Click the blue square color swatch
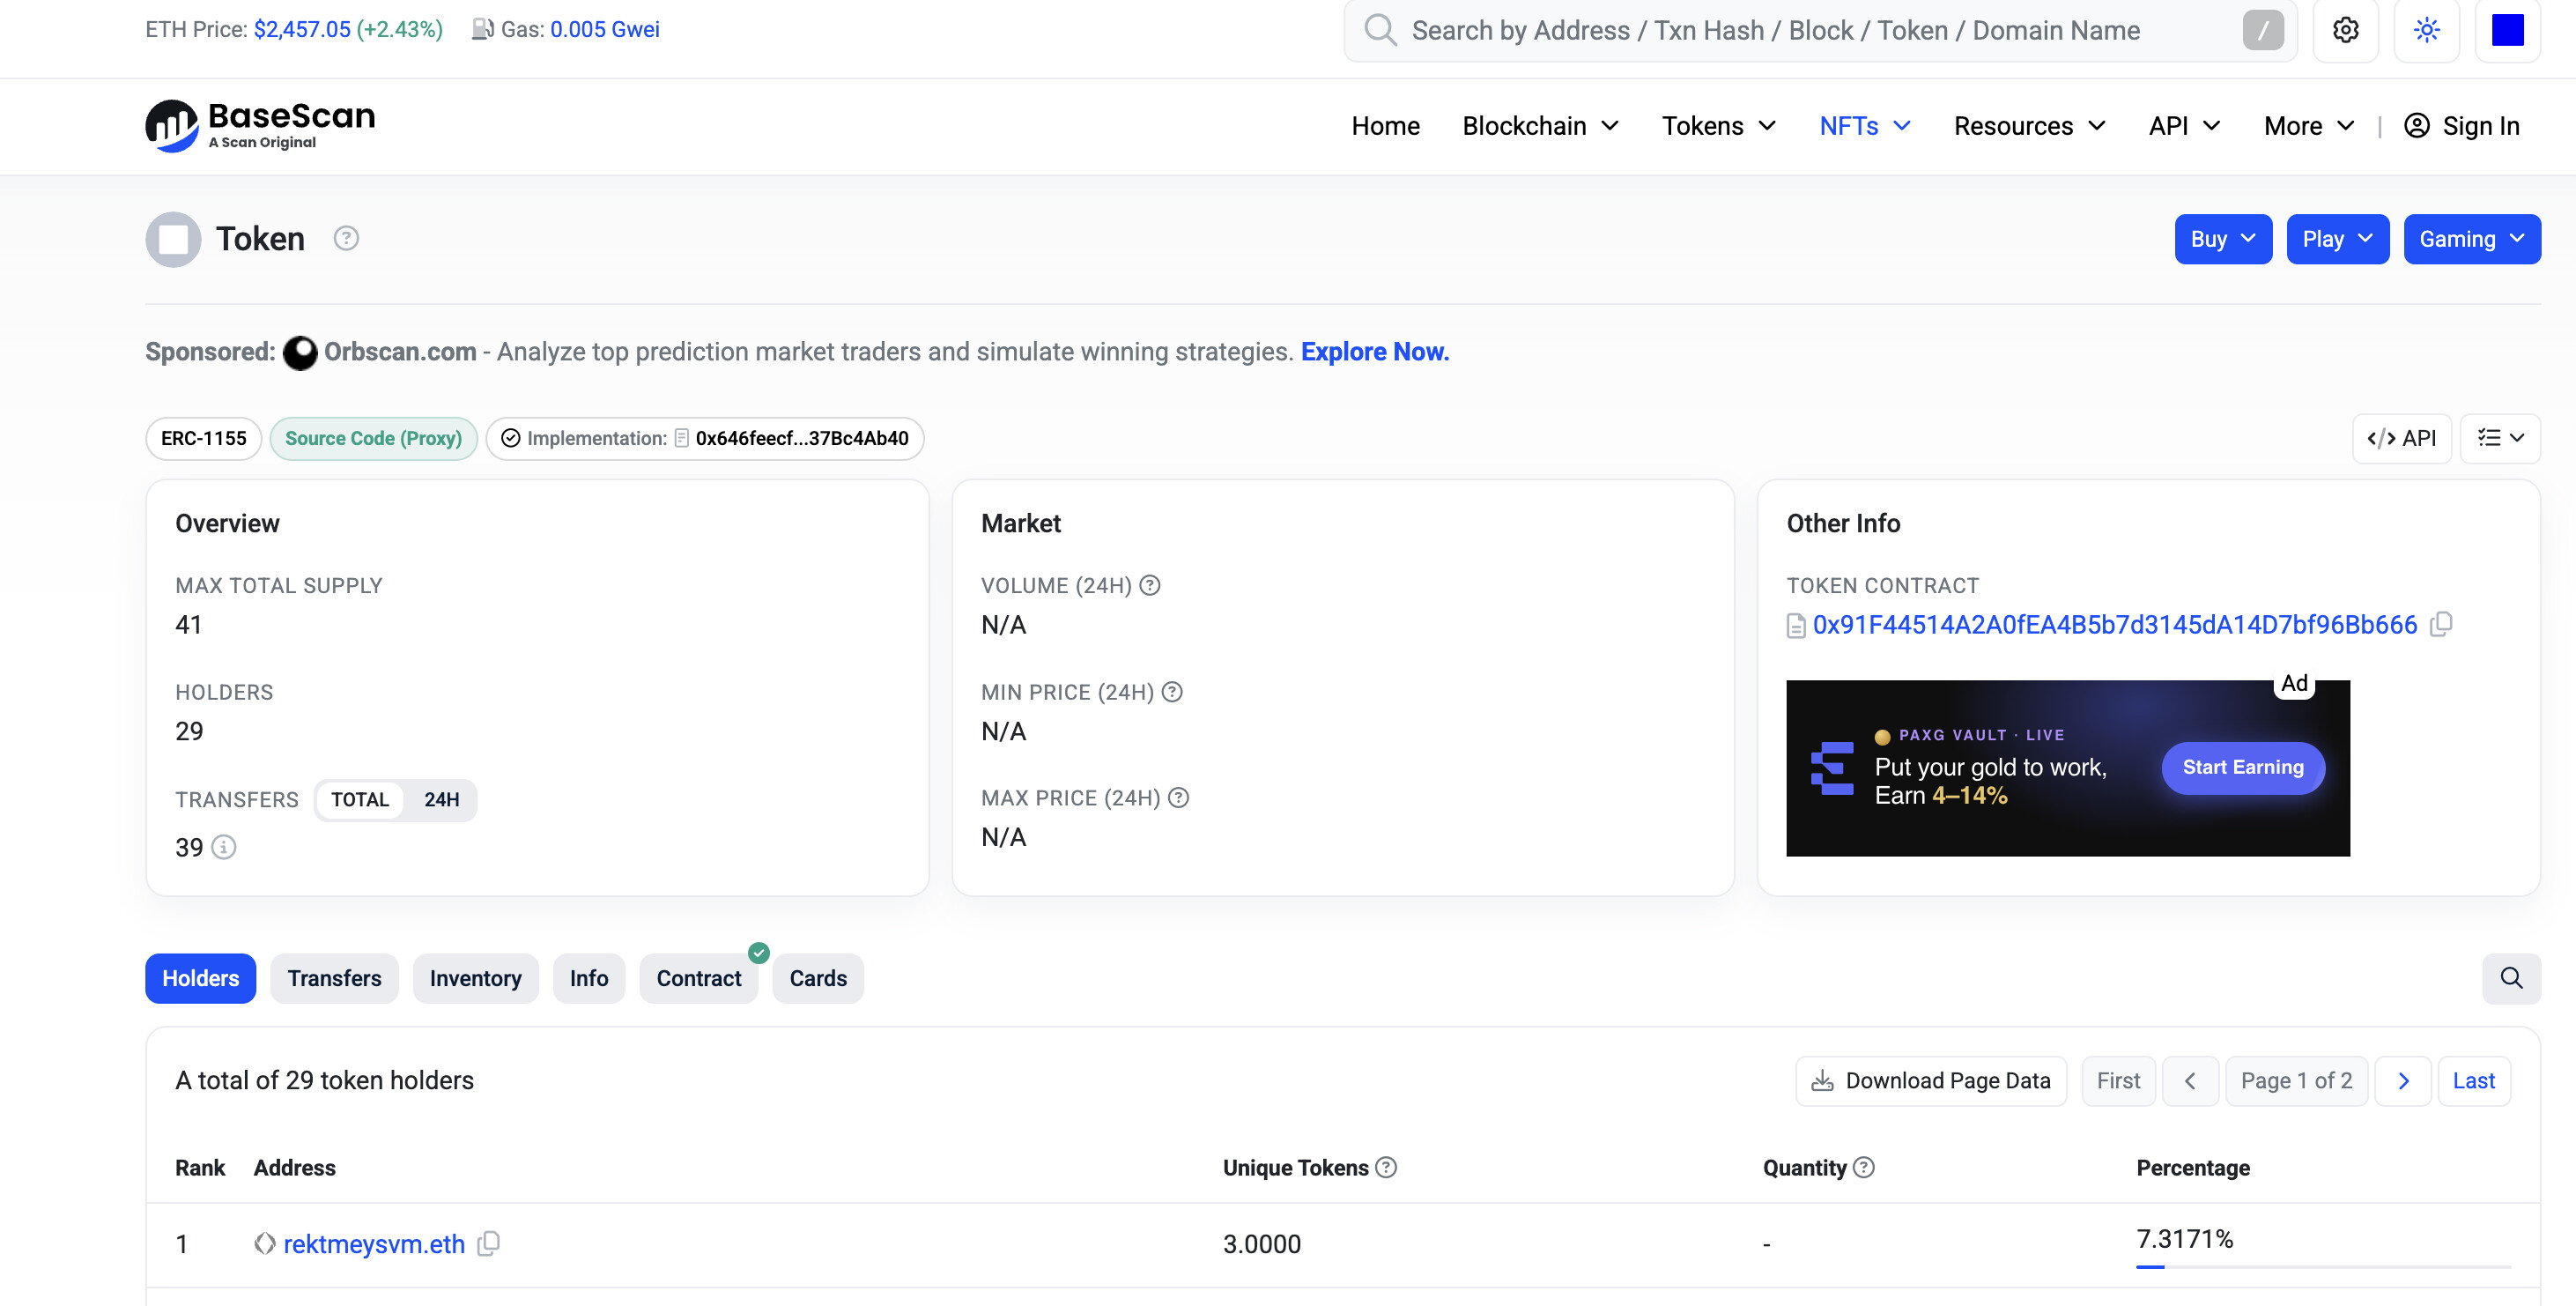The width and height of the screenshot is (2576, 1306). 2507,30
